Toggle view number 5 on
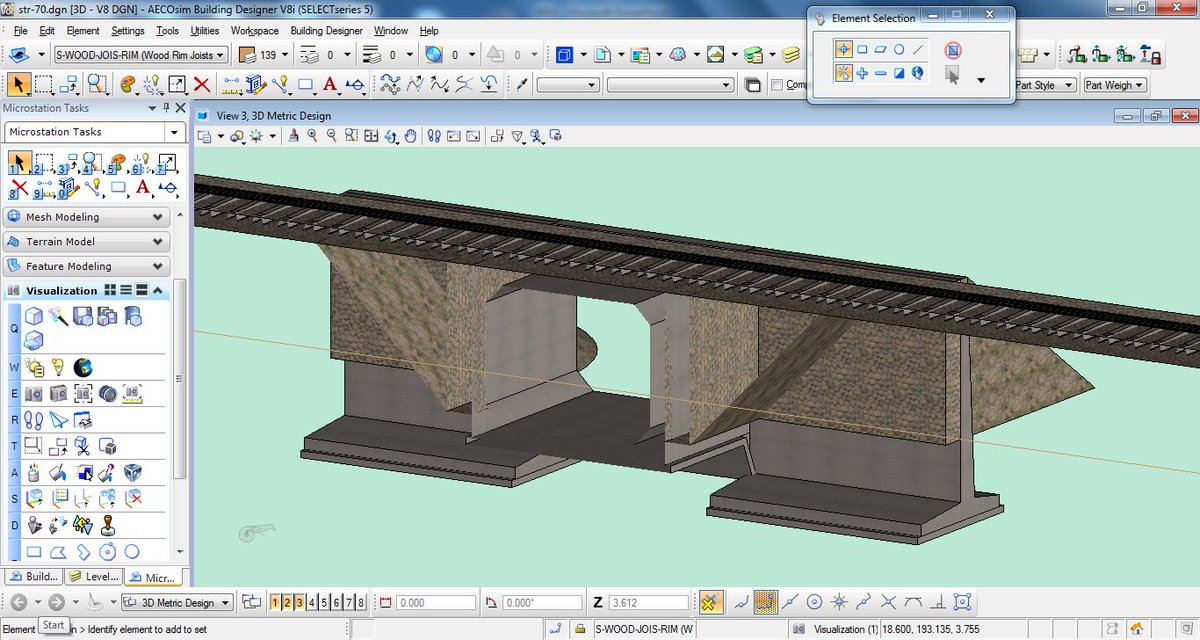This screenshot has height=640, width=1200. 323,602
